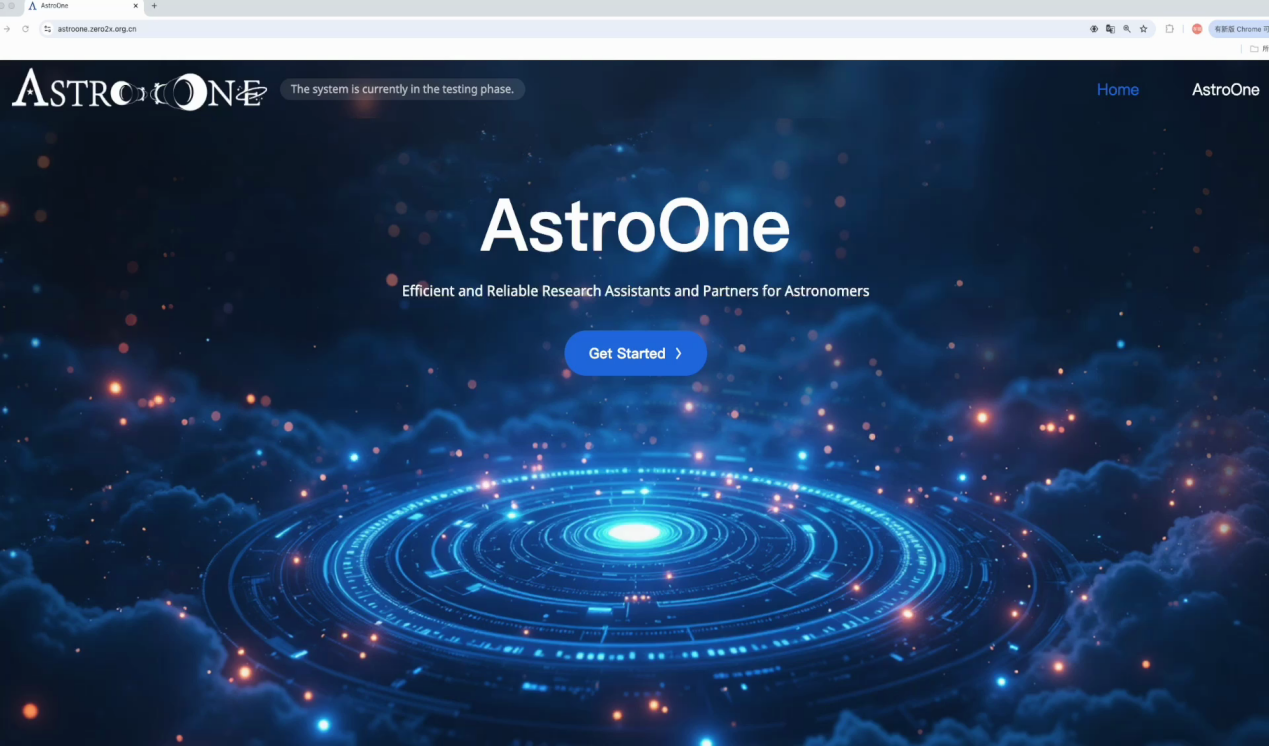
Task: Click the testing phase notice badge
Action: tap(402, 89)
